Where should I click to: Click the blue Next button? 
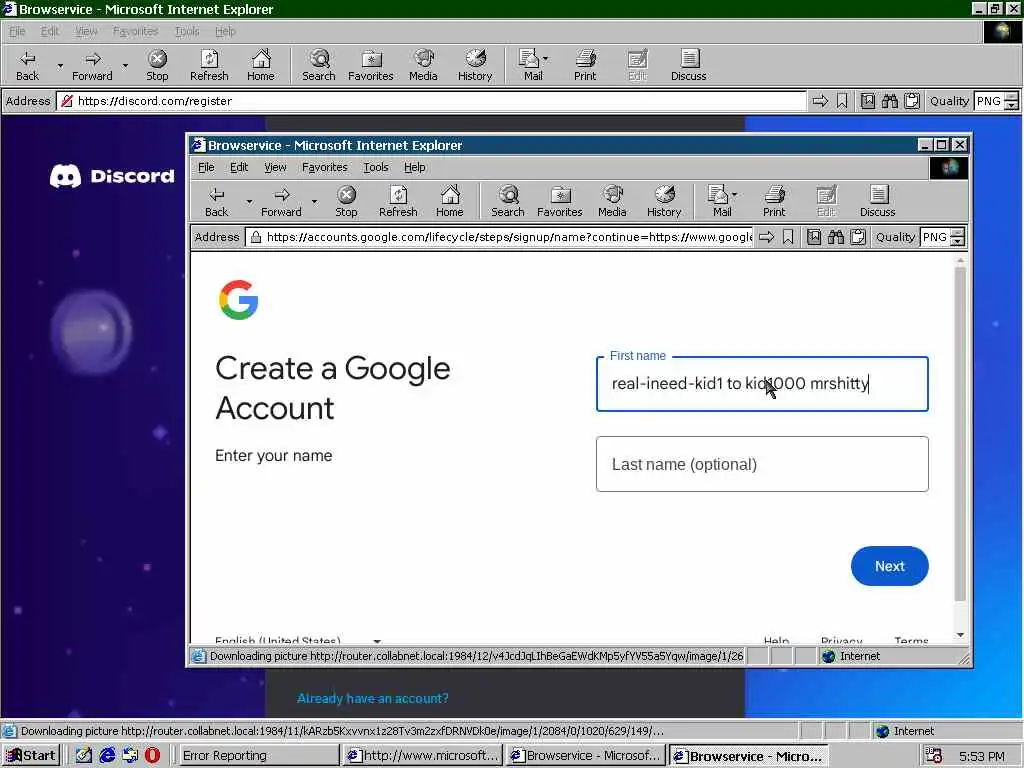(x=889, y=566)
